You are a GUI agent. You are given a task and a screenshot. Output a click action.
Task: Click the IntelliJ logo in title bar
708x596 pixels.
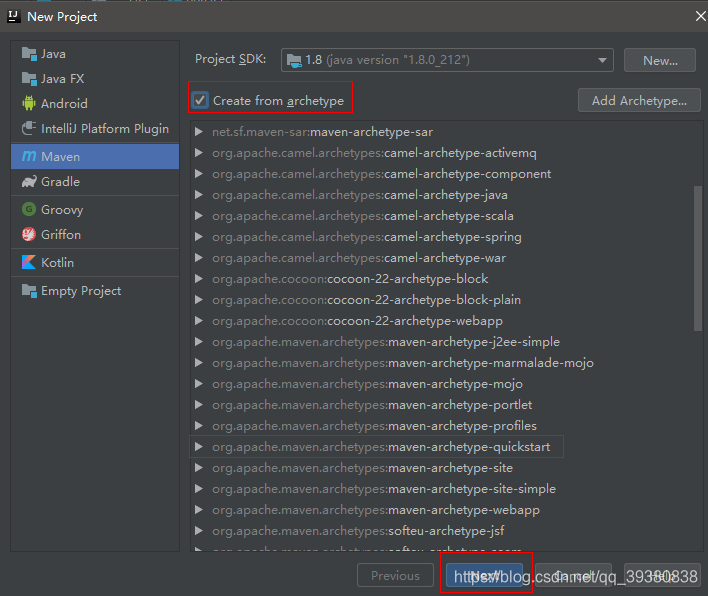click(x=14, y=16)
